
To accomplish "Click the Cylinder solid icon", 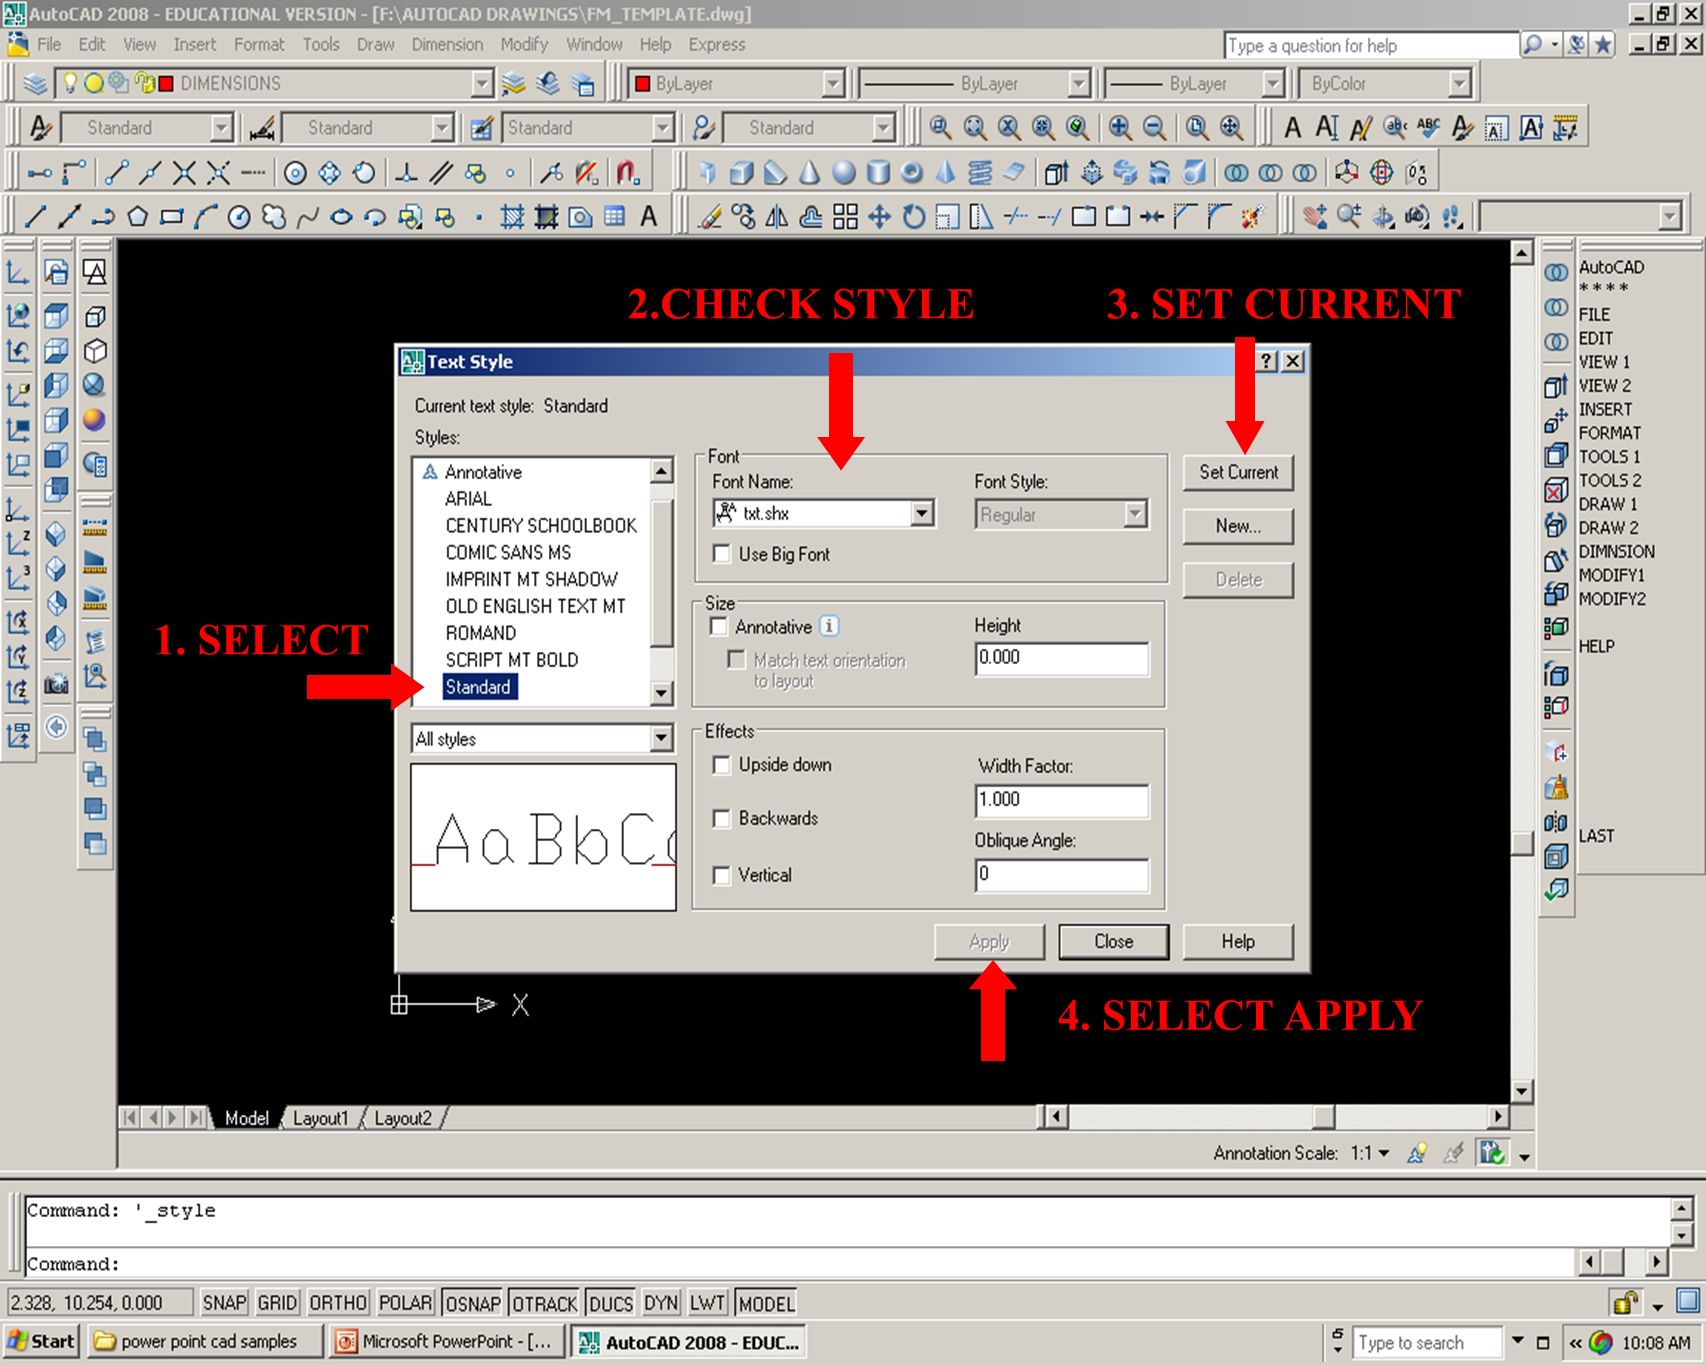I will (x=879, y=172).
